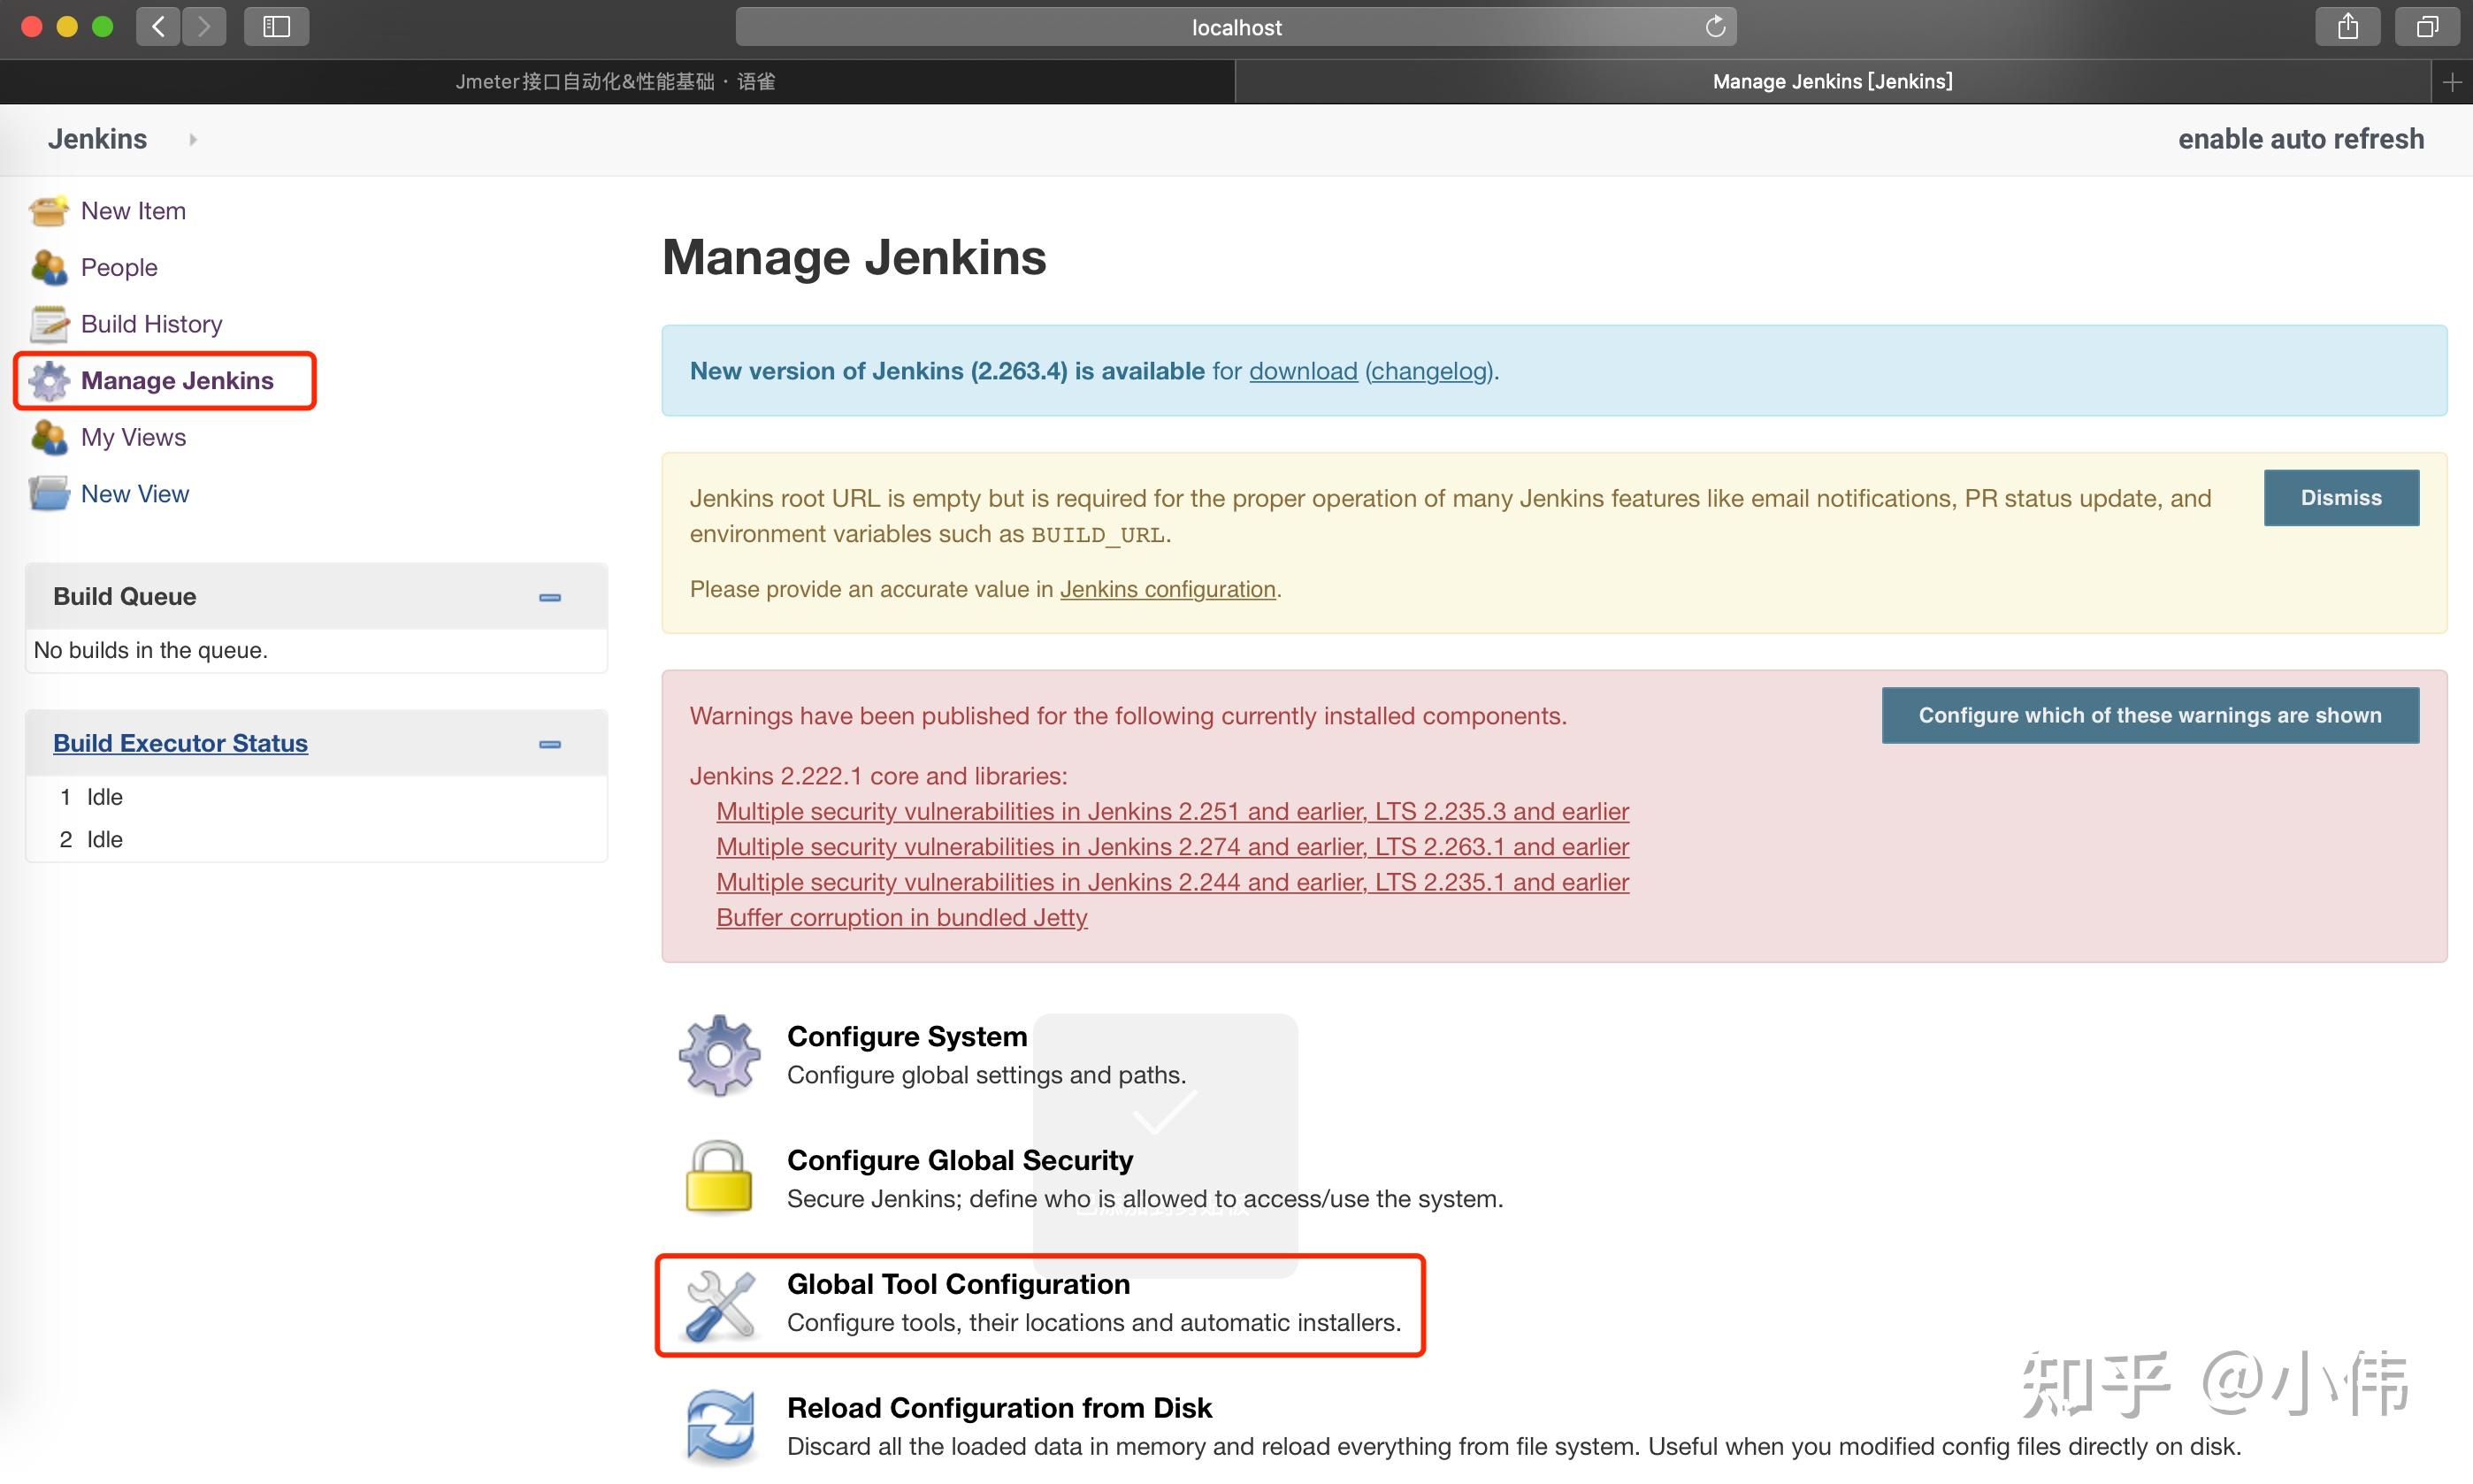Open the browser share sheet icon
Screen dimensions: 2473x1484
coord(2348,26)
